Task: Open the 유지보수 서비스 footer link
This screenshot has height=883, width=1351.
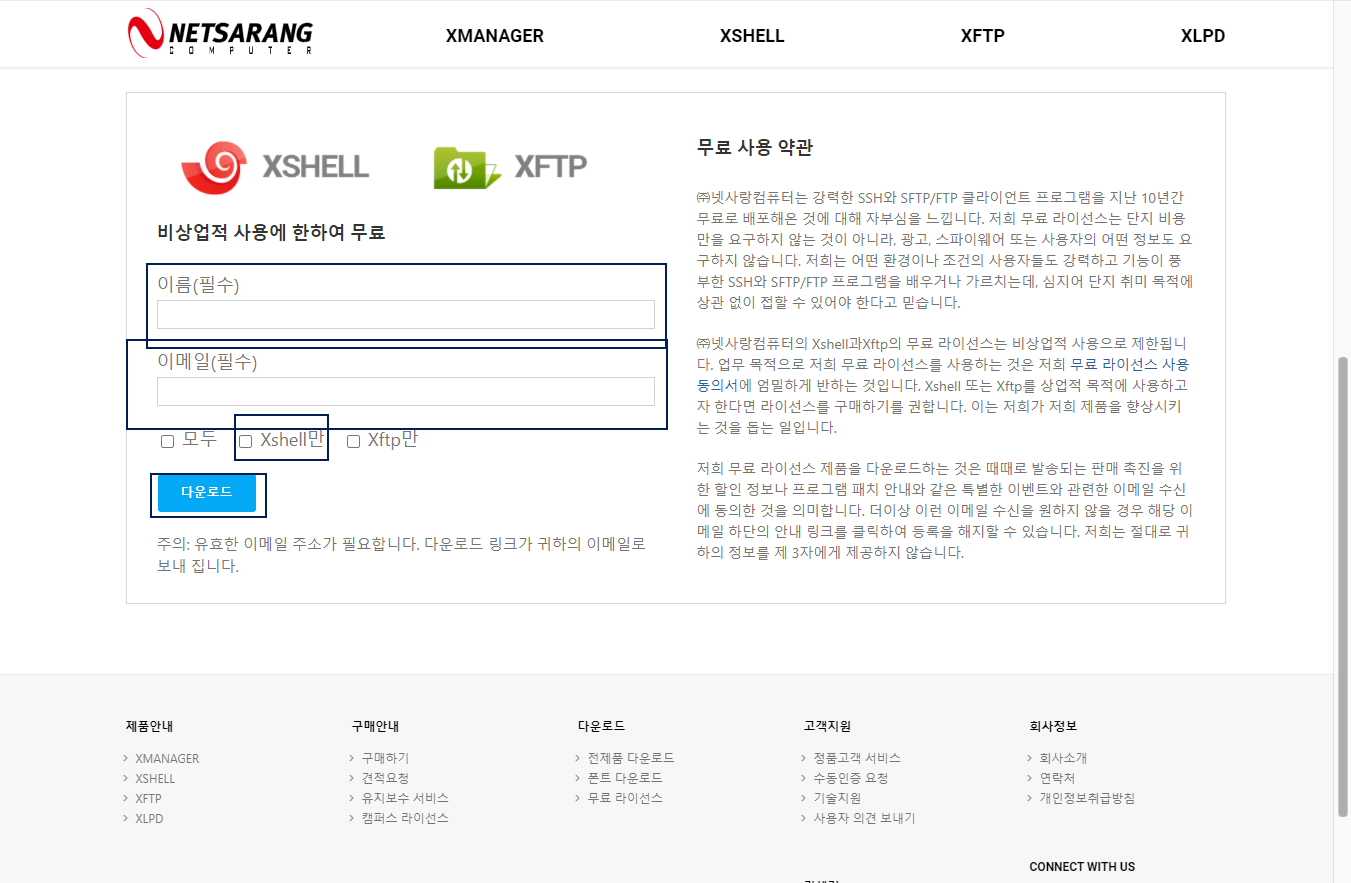Action: coord(405,798)
